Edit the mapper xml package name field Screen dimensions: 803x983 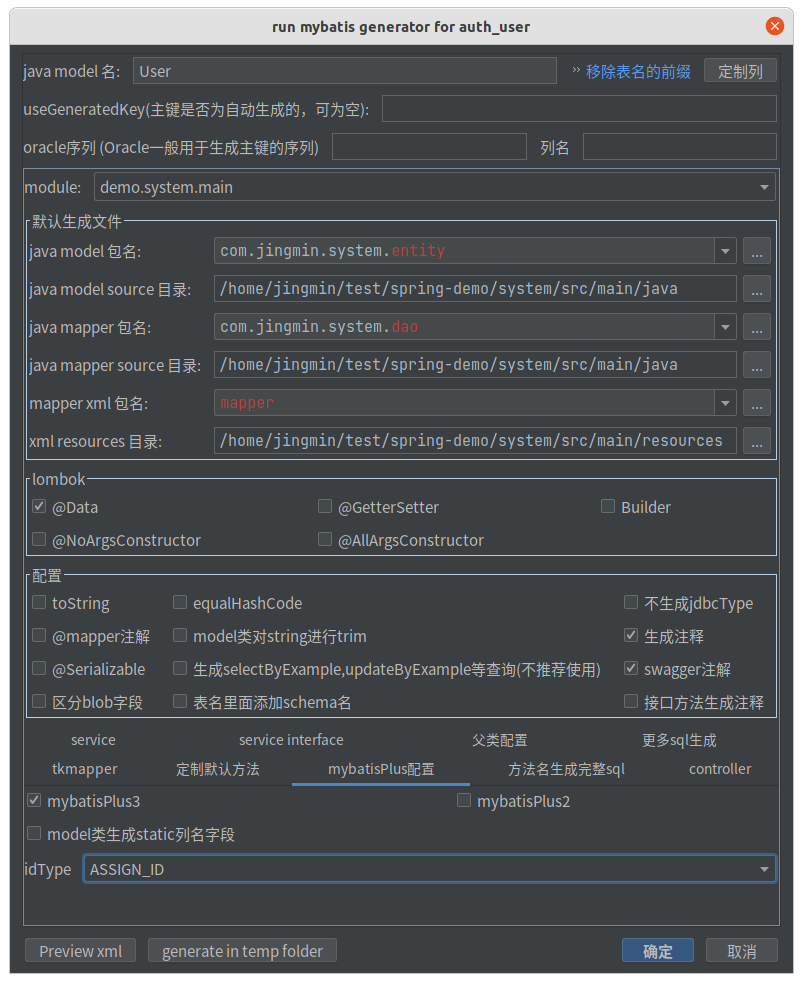point(464,403)
